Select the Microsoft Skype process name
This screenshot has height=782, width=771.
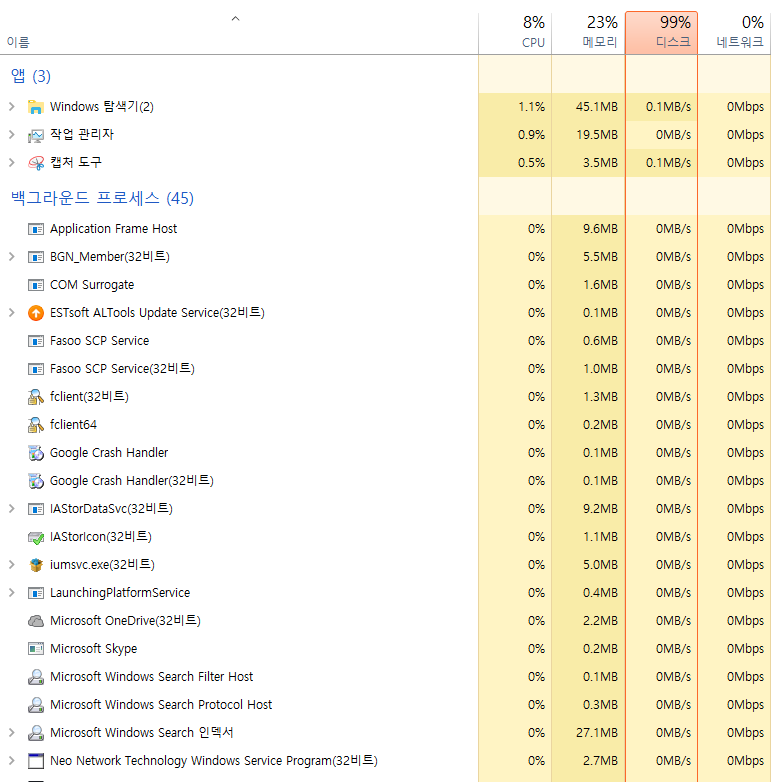(x=93, y=649)
